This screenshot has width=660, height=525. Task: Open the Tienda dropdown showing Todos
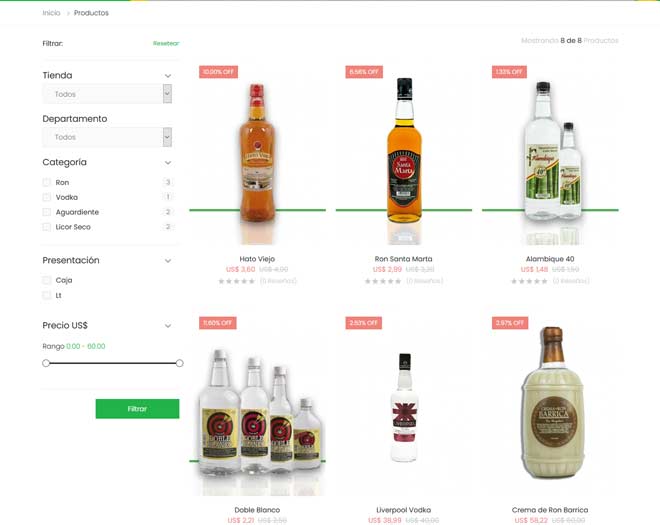click(107, 94)
